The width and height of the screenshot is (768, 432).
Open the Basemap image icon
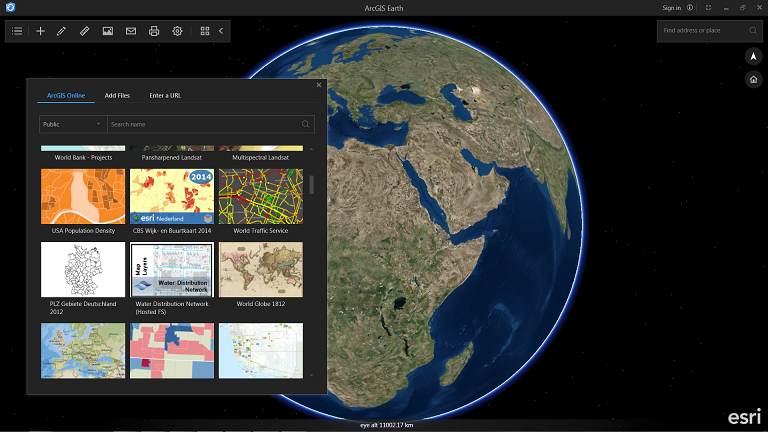pyautogui.click(x=108, y=31)
